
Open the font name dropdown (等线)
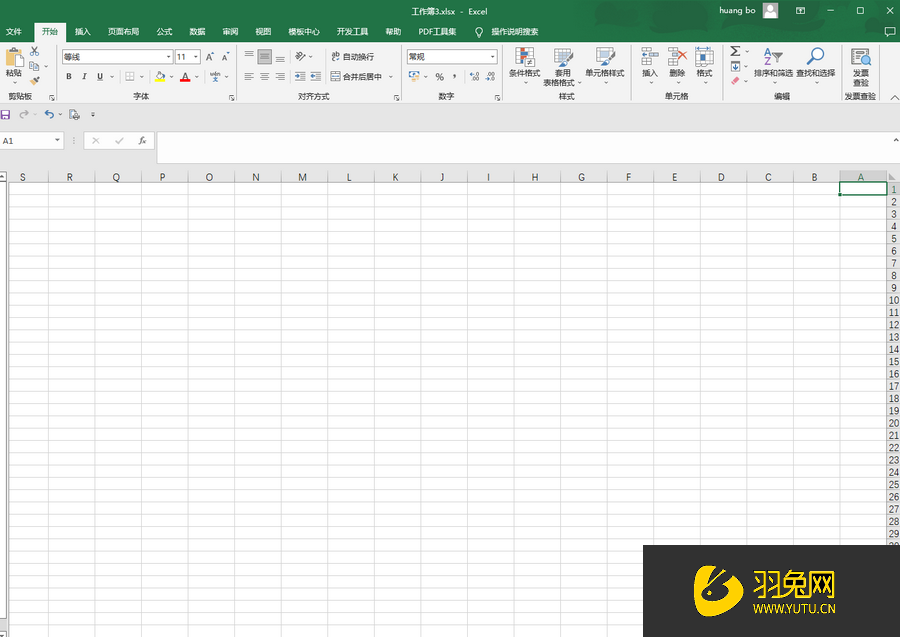[169, 57]
